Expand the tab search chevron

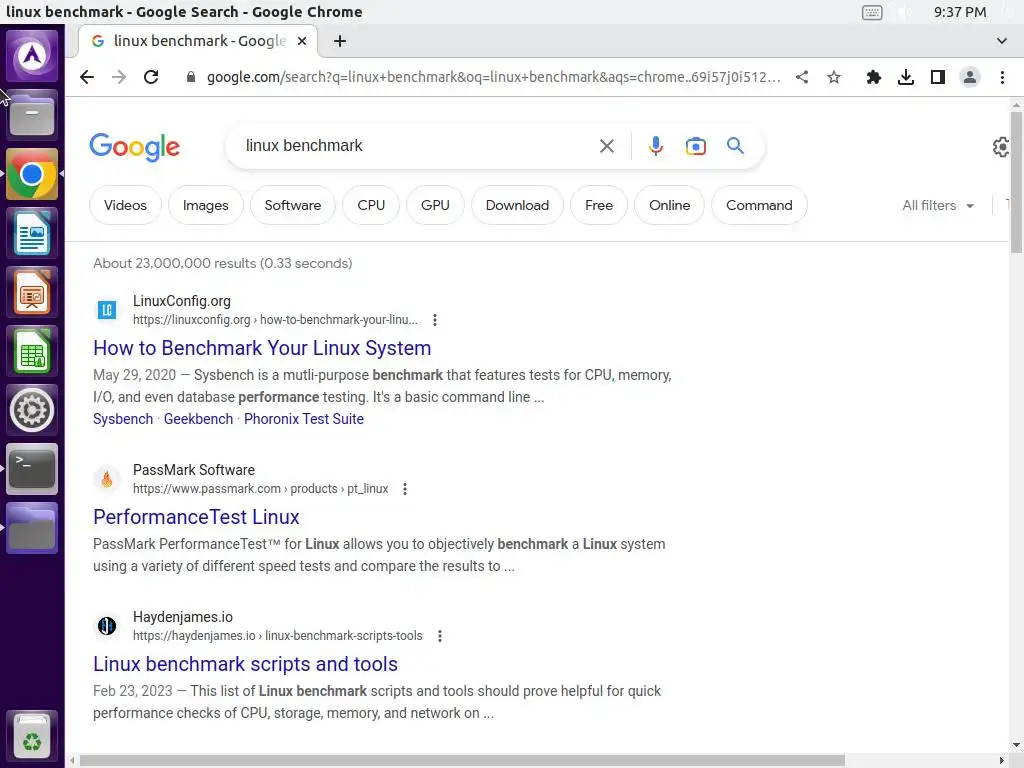click(1001, 41)
